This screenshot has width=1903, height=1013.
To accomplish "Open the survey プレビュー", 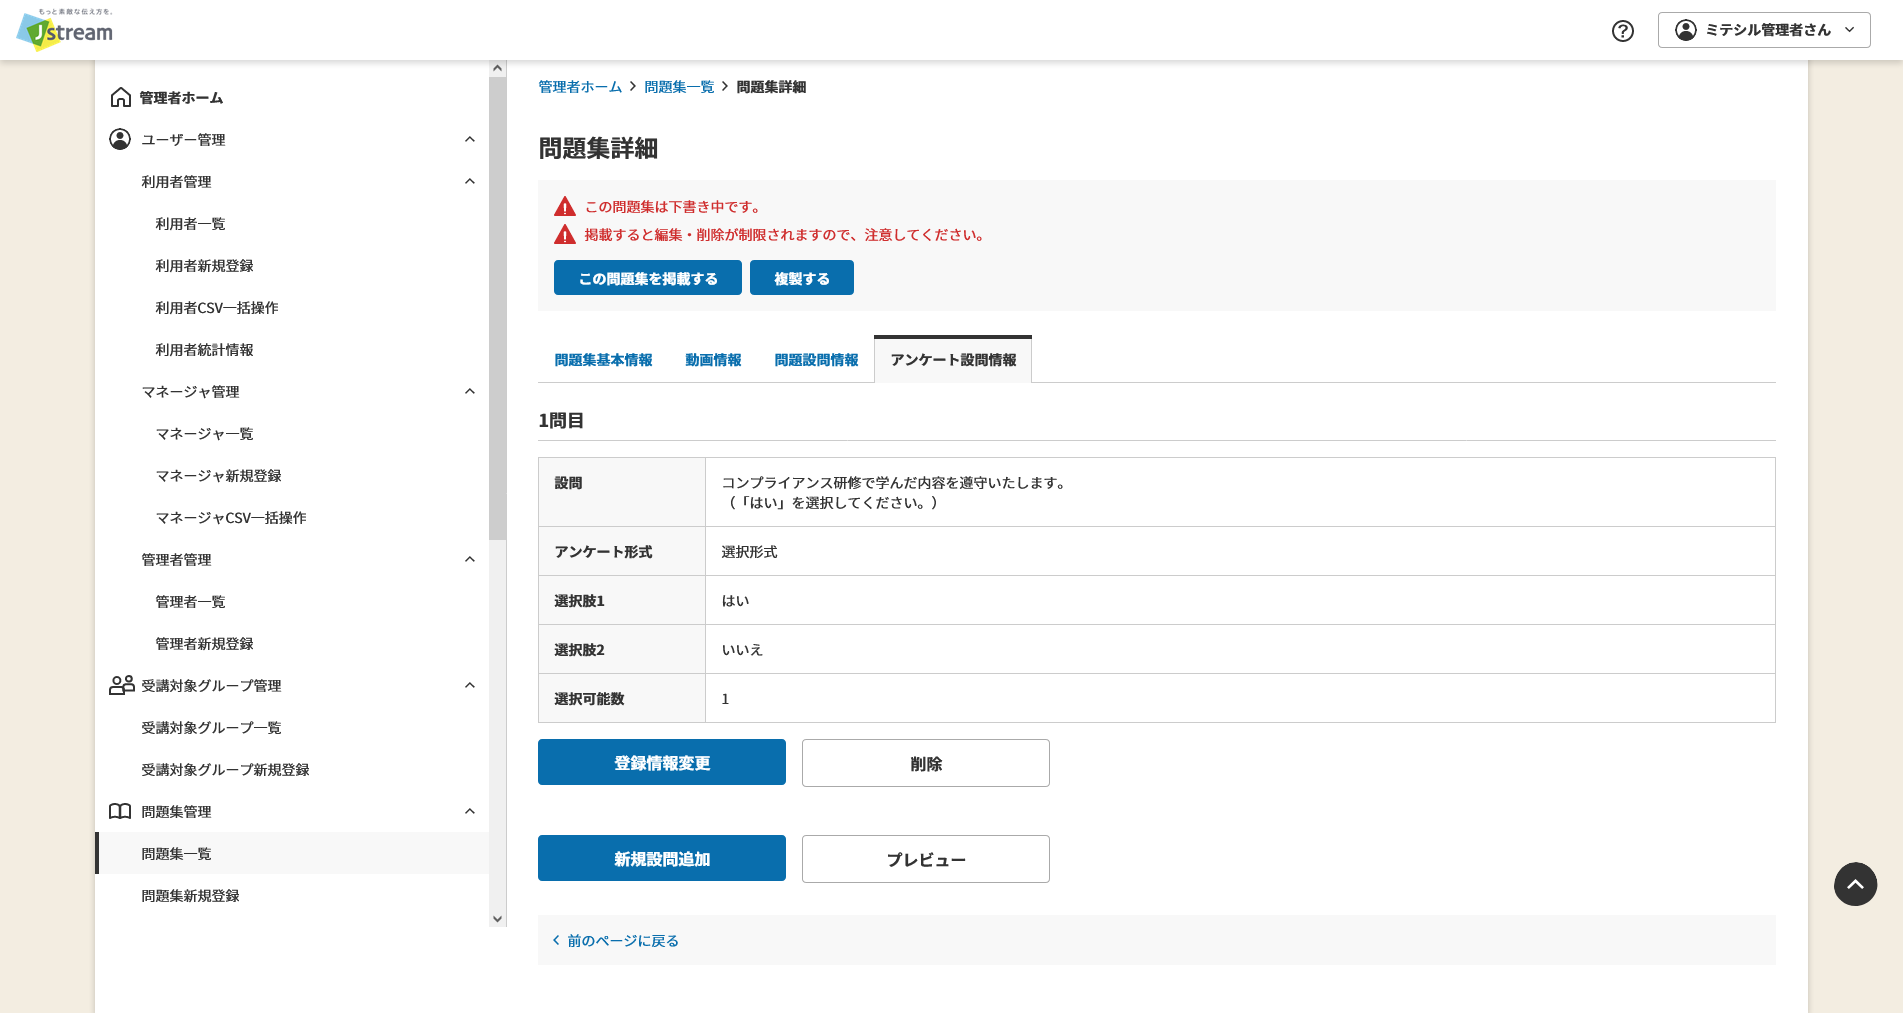I will click(x=924, y=858).
